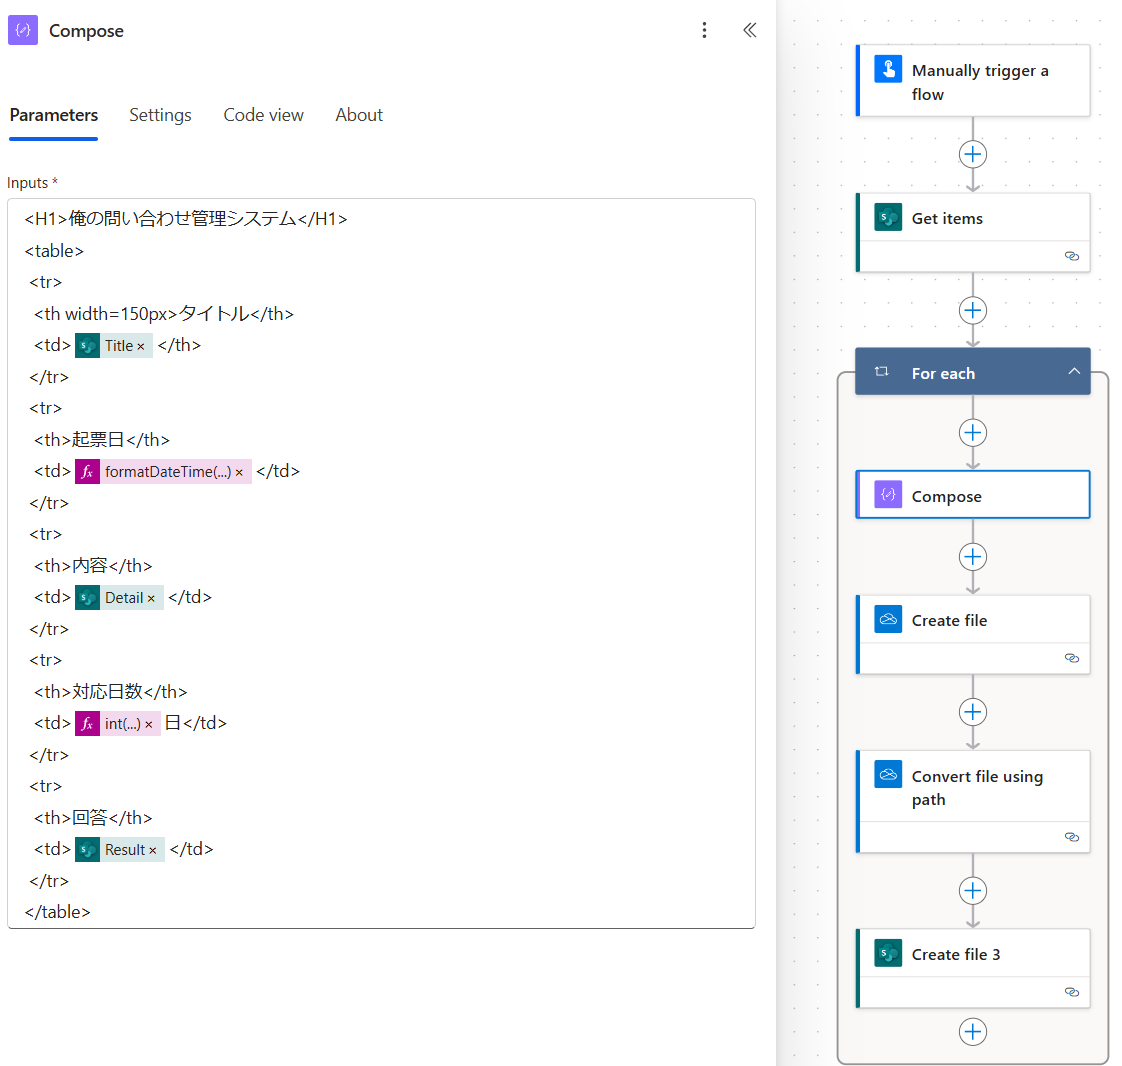Switch to the Parameters tab
The width and height of the screenshot is (1122, 1066).
tap(54, 115)
